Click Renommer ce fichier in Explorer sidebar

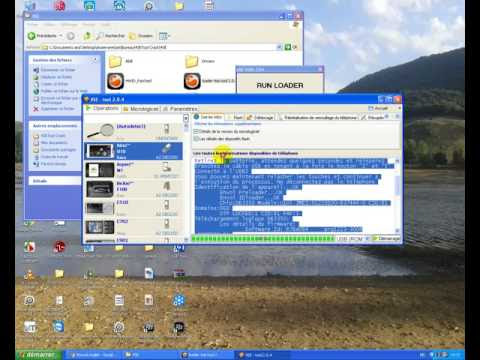coord(55,70)
